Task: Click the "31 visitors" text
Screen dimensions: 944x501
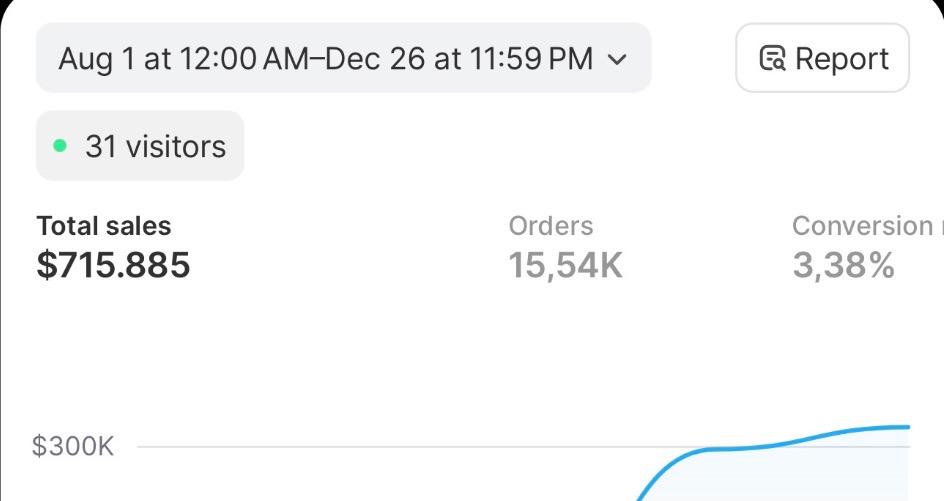Action: tap(155, 146)
